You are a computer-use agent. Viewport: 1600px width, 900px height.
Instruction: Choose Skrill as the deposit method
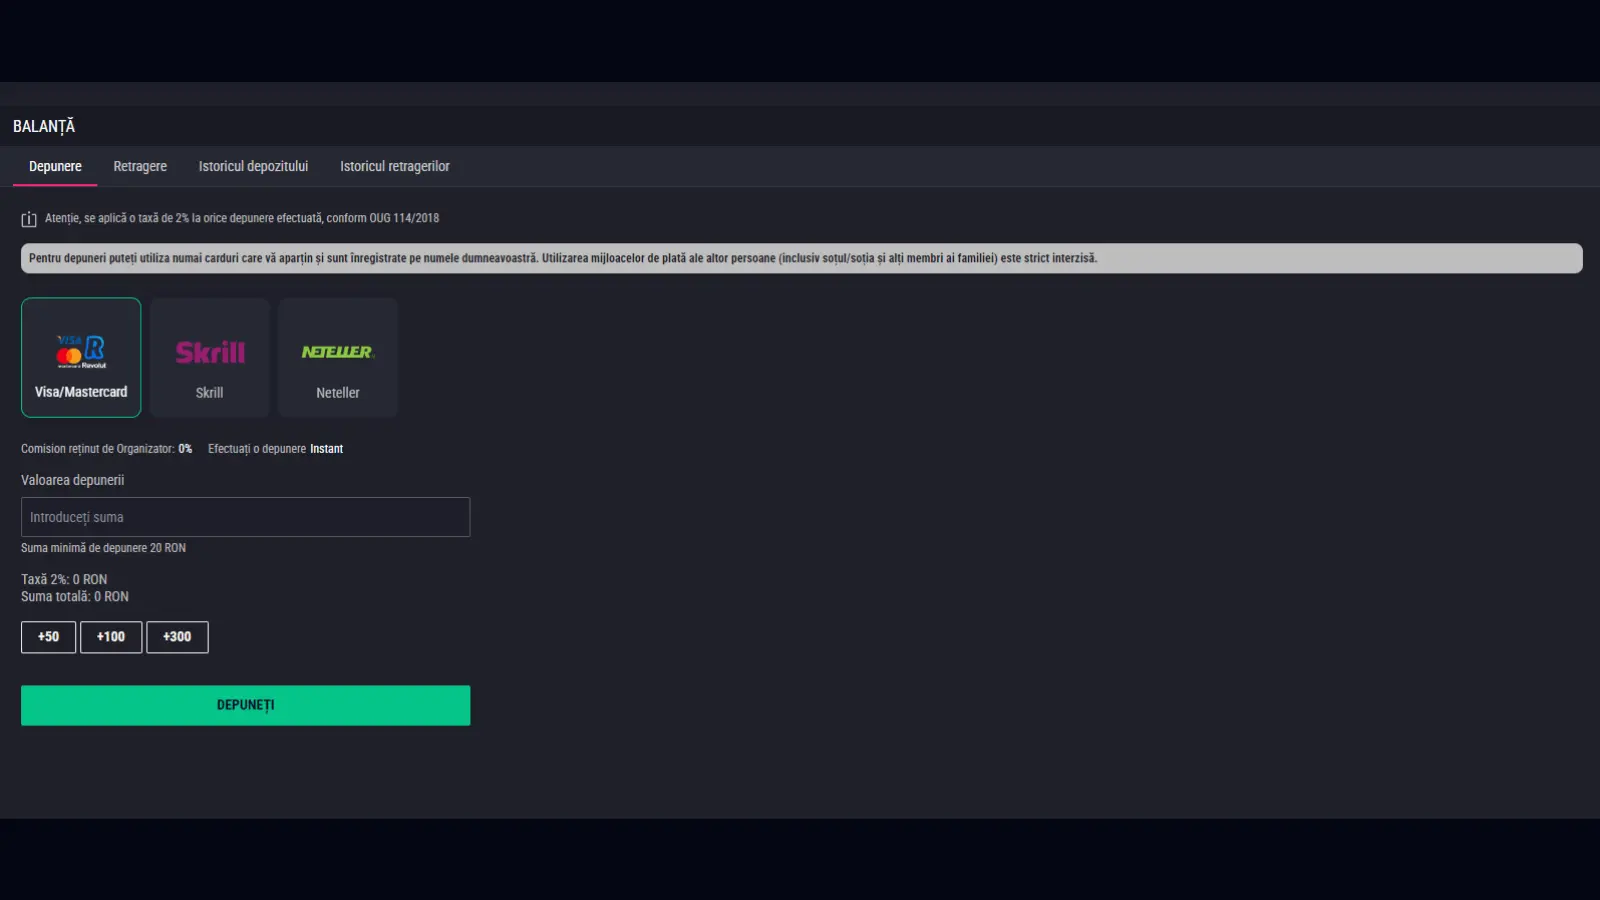210,357
